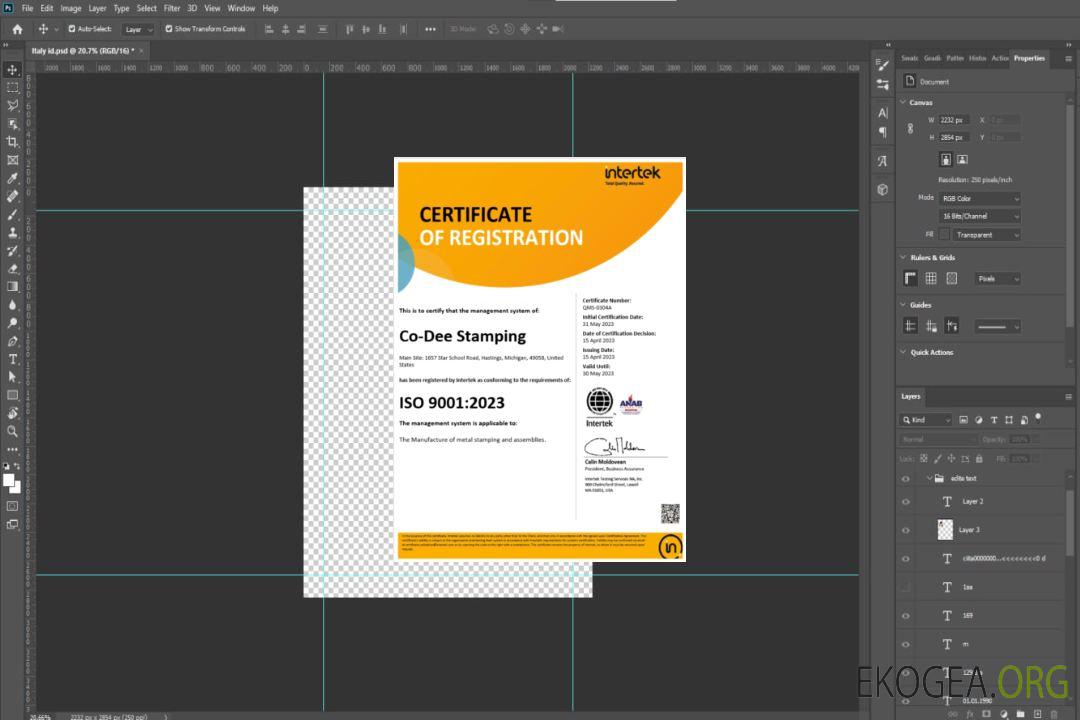Click the Home icon in options bar
The height and width of the screenshot is (720, 1080).
(x=17, y=29)
